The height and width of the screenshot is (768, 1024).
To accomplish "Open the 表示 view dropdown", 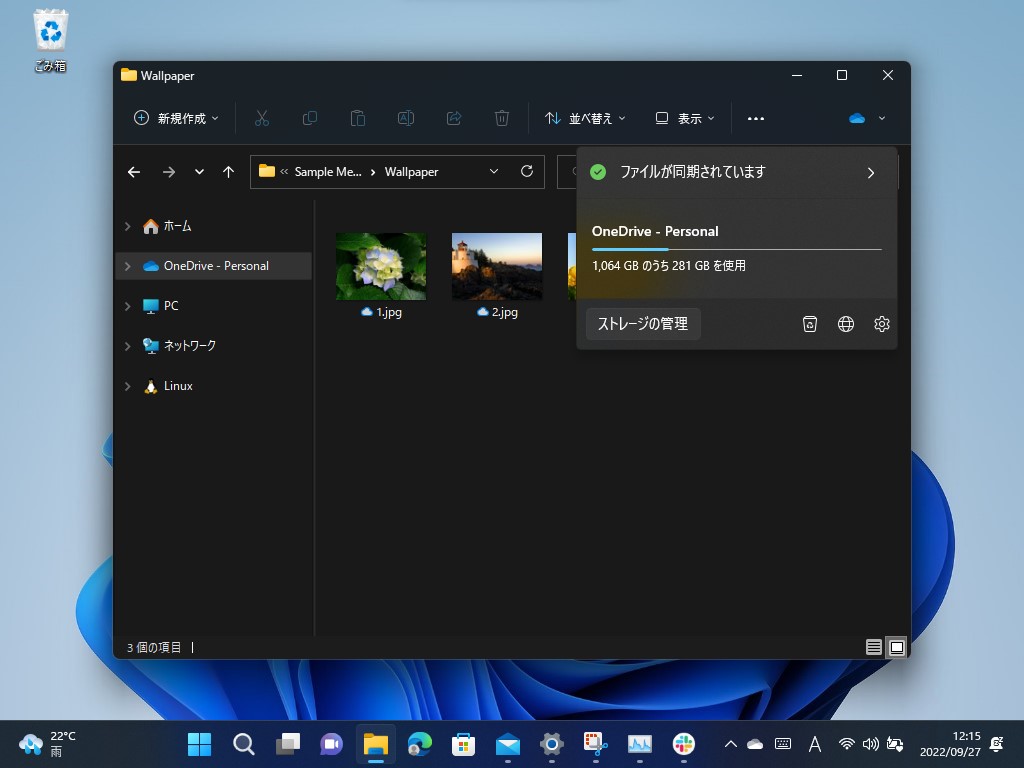I will pyautogui.click(x=685, y=118).
